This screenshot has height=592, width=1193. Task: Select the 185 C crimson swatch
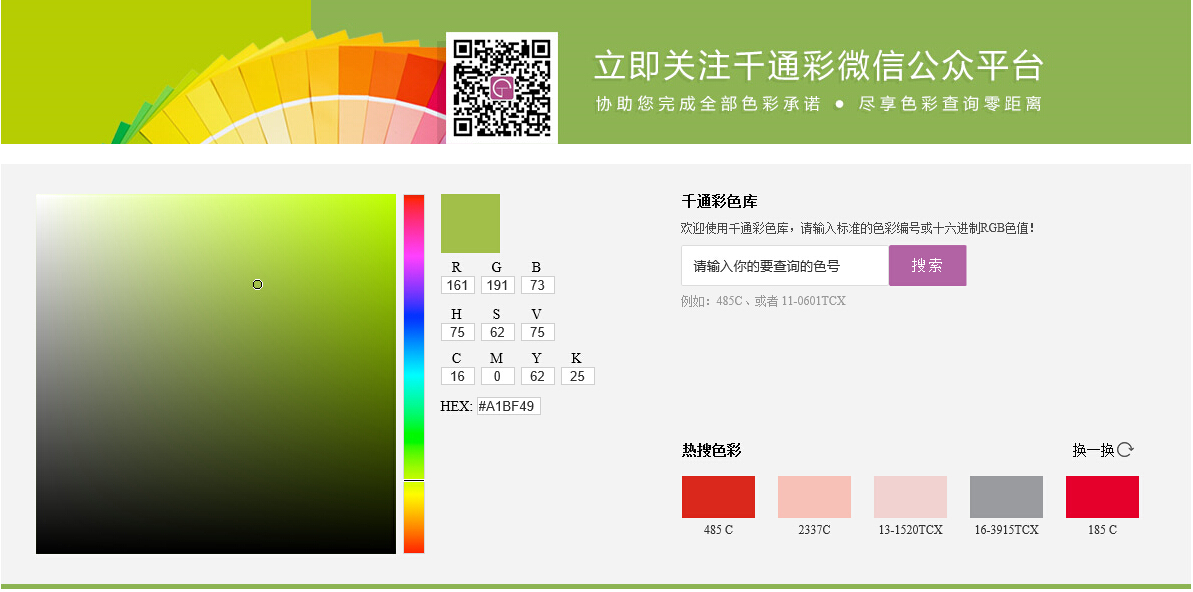tap(1102, 497)
